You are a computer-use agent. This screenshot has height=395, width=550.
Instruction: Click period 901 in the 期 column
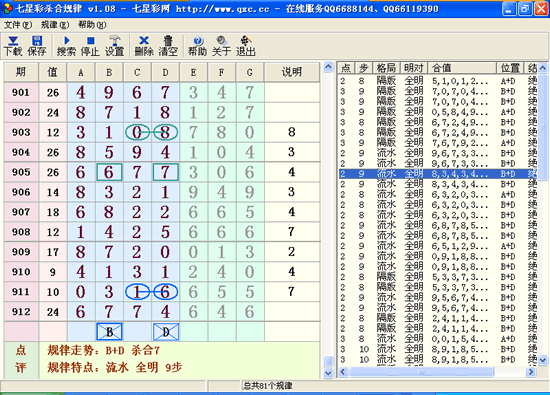[x=21, y=93]
